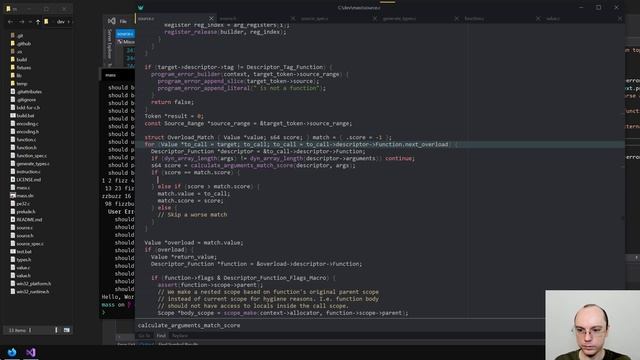Select the test.bat file icon
Viewport: 640px width, 360px height.
coord(13,251)
